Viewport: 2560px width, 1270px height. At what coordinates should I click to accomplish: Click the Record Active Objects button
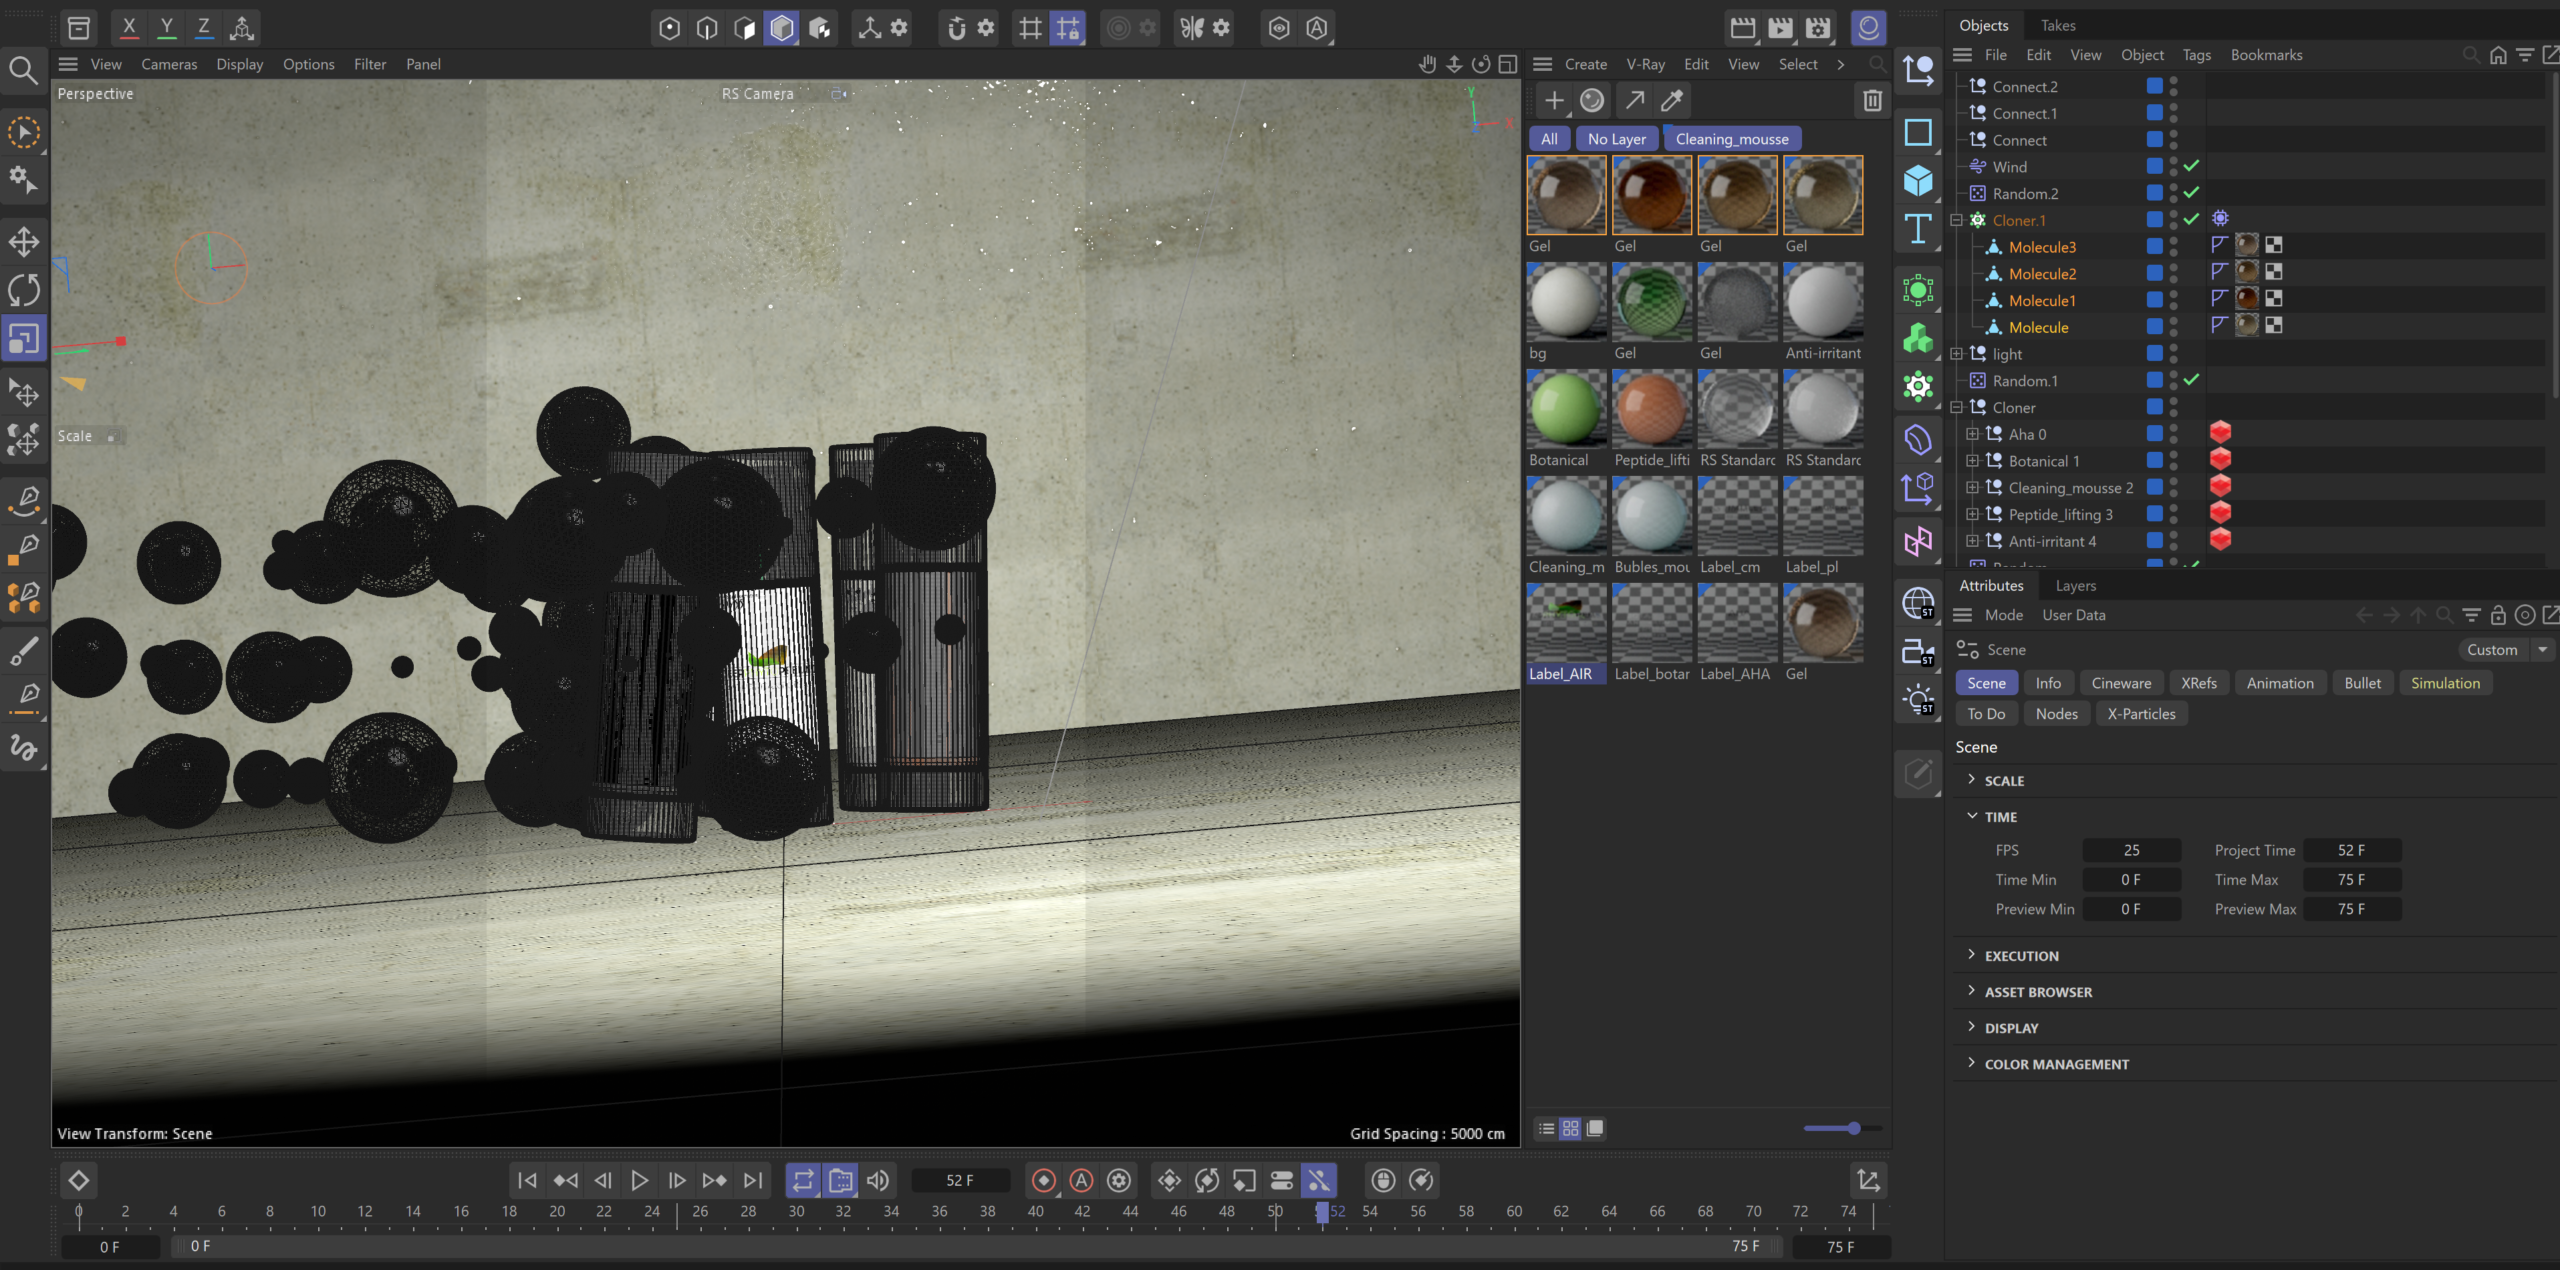click(x=1044, y=1180)
